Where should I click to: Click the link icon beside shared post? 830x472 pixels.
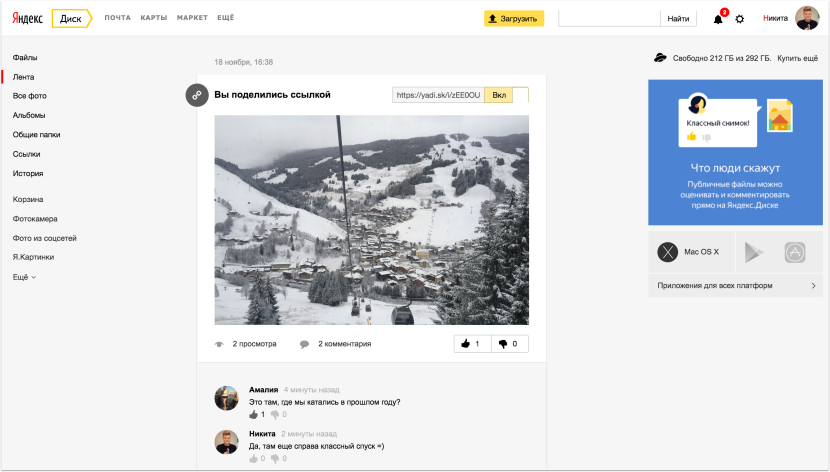point(197,95)
